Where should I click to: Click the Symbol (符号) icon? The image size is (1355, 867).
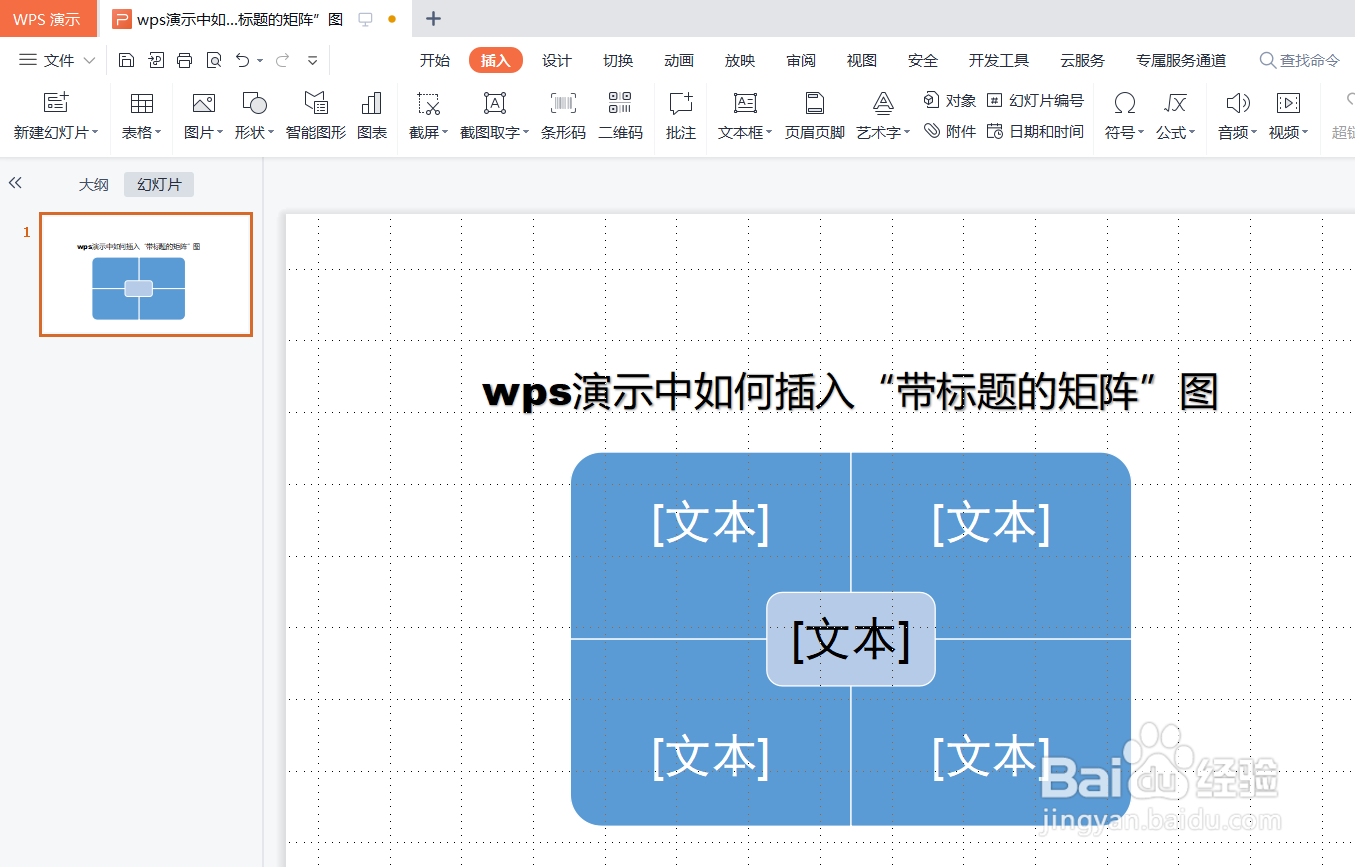[1125, 102]
